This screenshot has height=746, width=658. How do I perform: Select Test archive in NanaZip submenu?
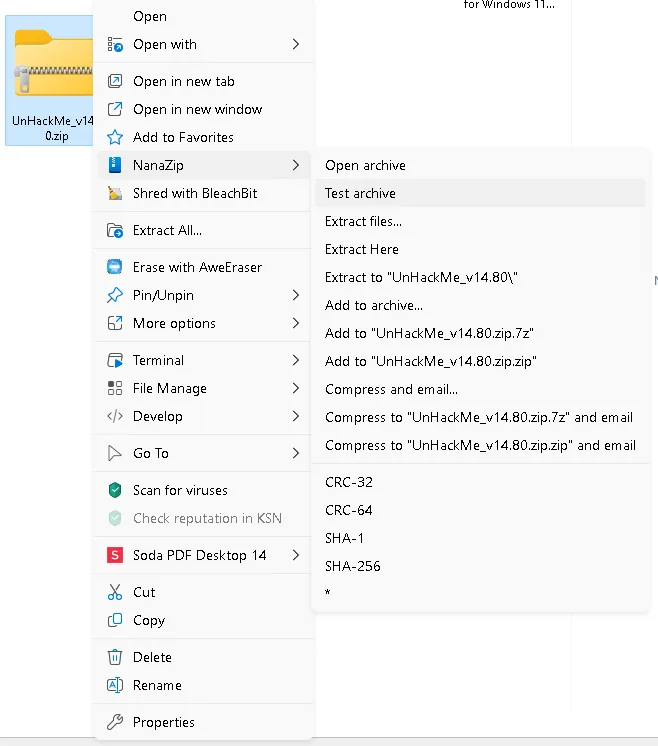pyautogui.click(x=360, y=193)
